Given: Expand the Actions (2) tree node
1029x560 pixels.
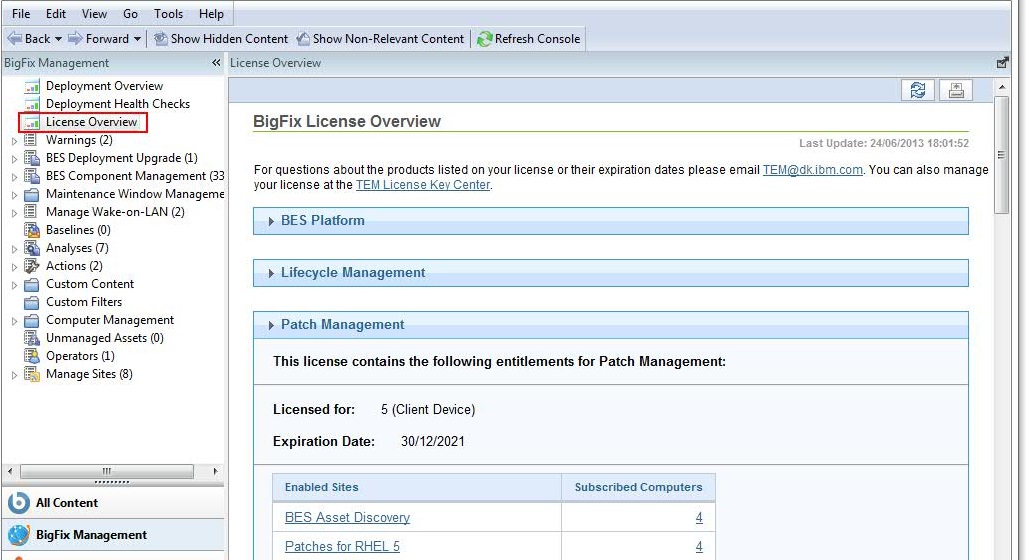Looking at the screenshot, I should [x=14, y=267].
